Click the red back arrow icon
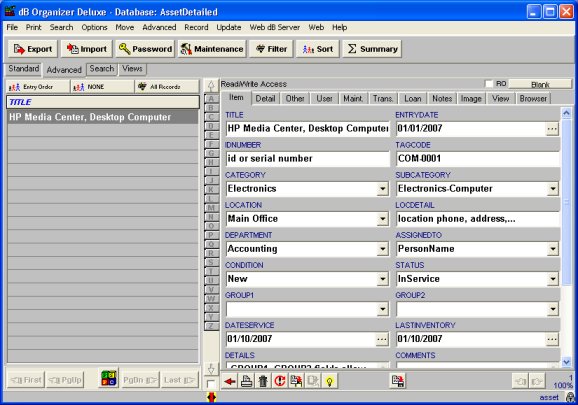The height and width of the screenshot is (405, 578). pyautogui.click(x=230, y=381)
